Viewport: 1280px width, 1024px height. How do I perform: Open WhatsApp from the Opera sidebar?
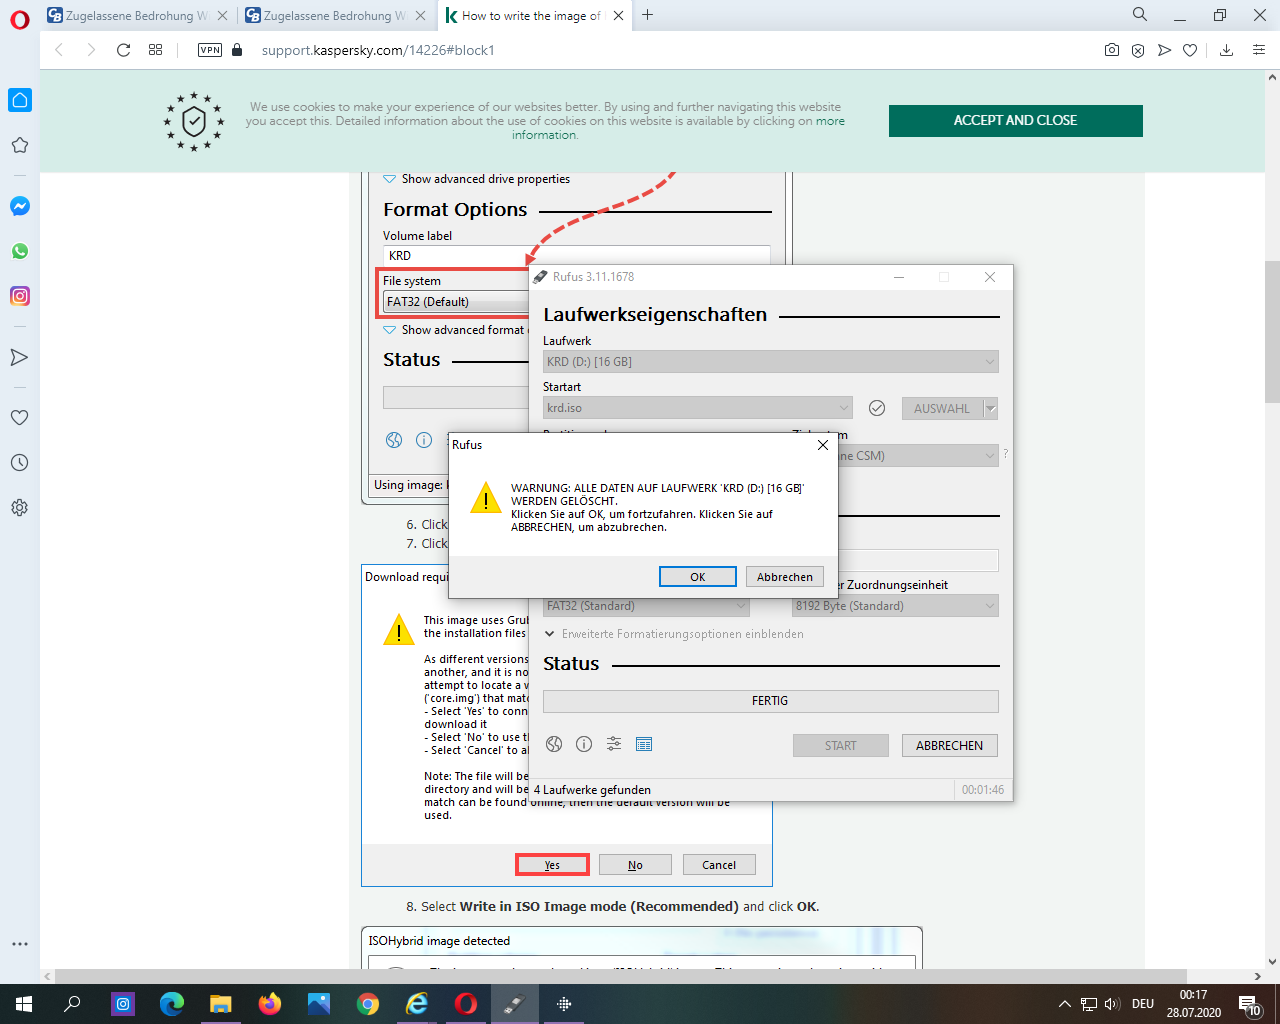(20, 251)
